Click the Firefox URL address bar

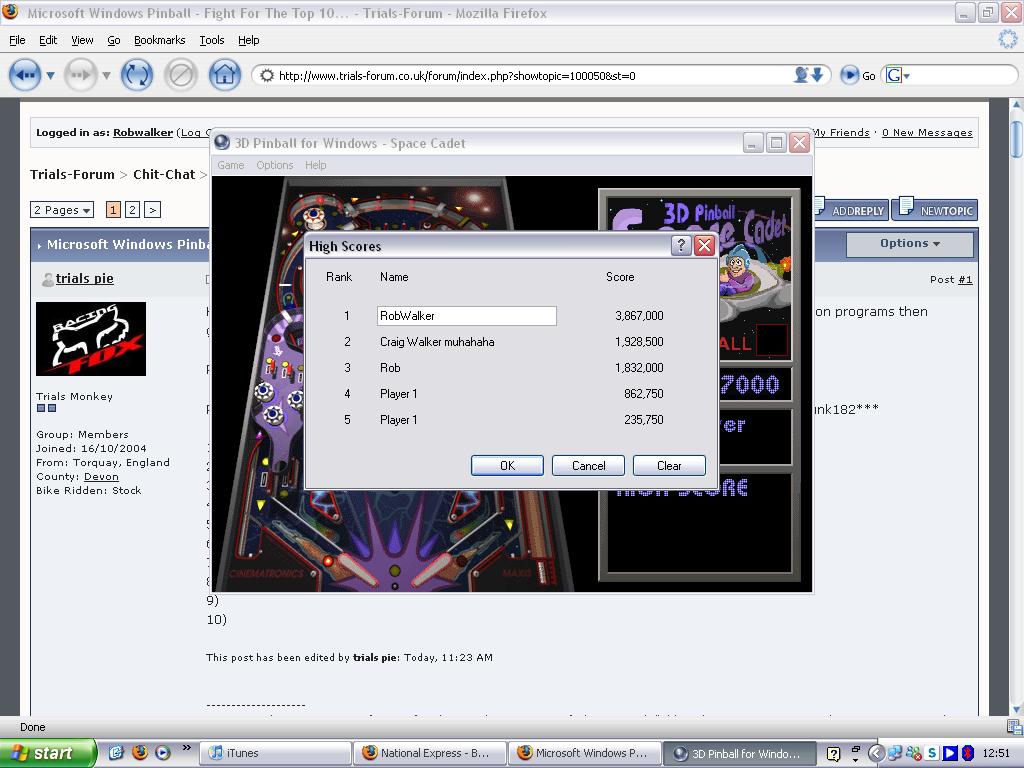tap(541, 76)
